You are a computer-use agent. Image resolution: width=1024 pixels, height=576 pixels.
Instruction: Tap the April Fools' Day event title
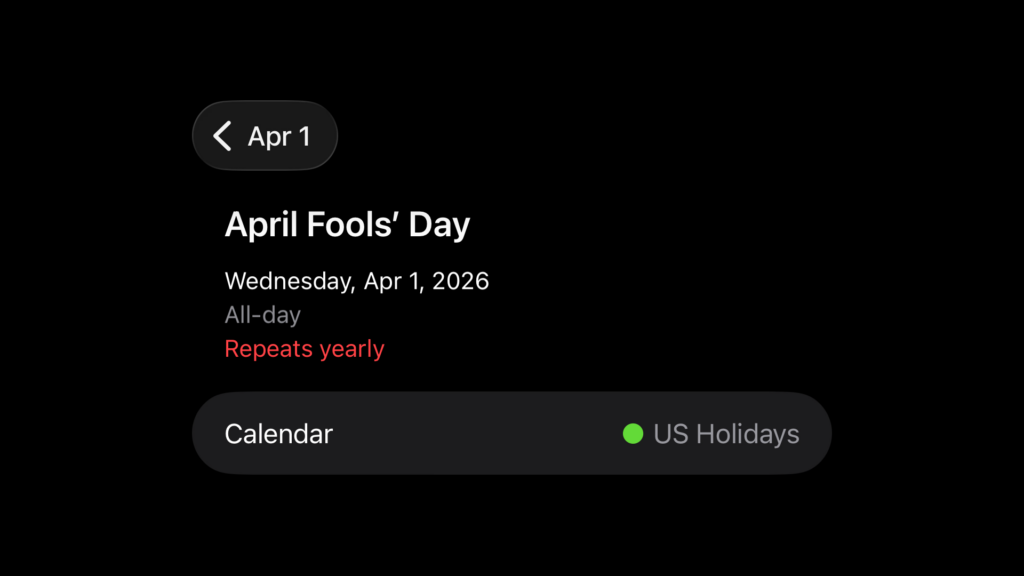[348, 224]
